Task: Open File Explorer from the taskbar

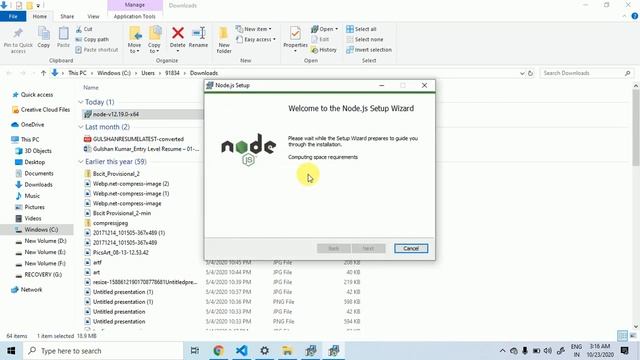Action: (287, 351)
